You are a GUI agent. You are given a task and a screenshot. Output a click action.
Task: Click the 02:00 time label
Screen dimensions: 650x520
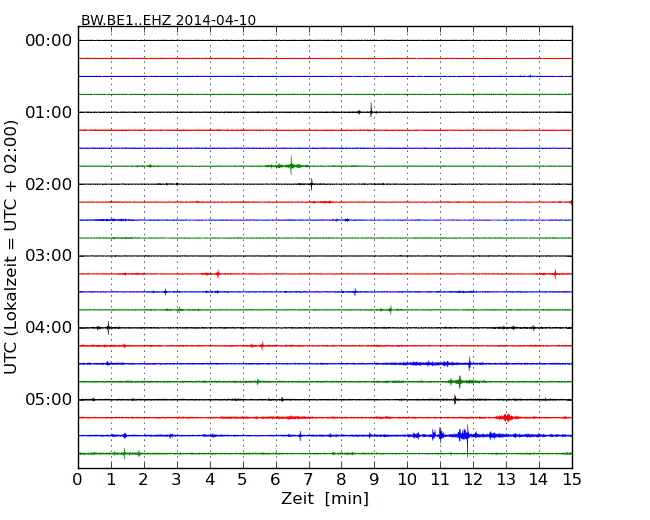tap(49, 184)
